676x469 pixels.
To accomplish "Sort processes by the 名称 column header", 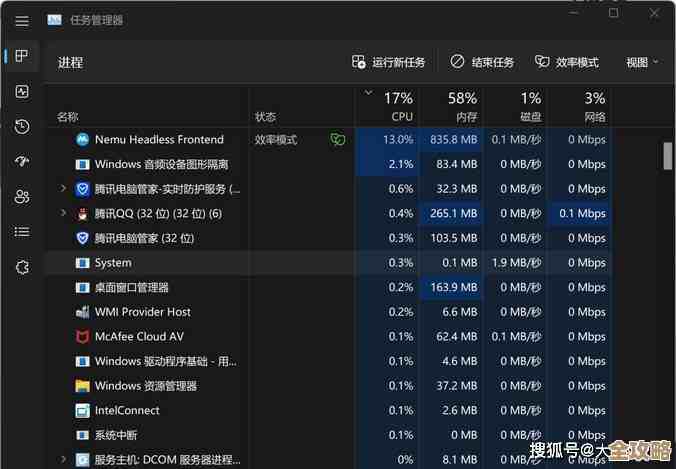I will tap(67, 117).
